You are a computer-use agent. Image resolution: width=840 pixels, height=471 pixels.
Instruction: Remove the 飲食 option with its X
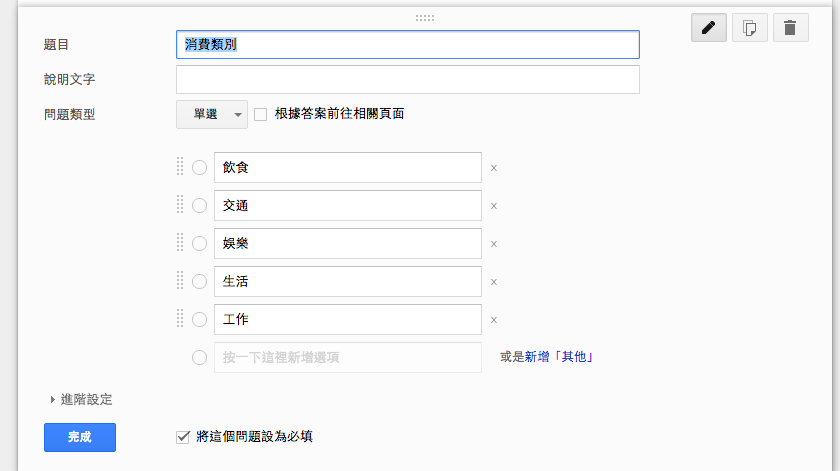tap(494, 168)
